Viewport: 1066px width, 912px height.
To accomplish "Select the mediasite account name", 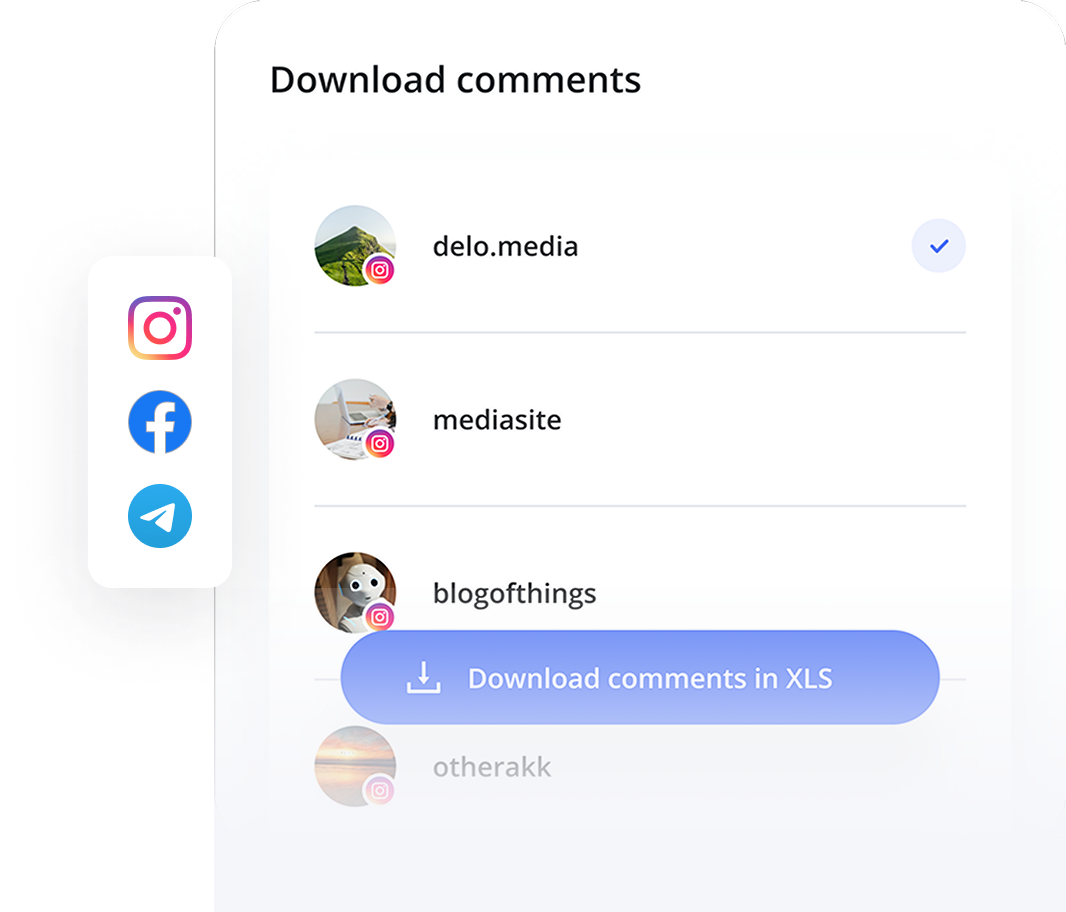I will [497, 420].
